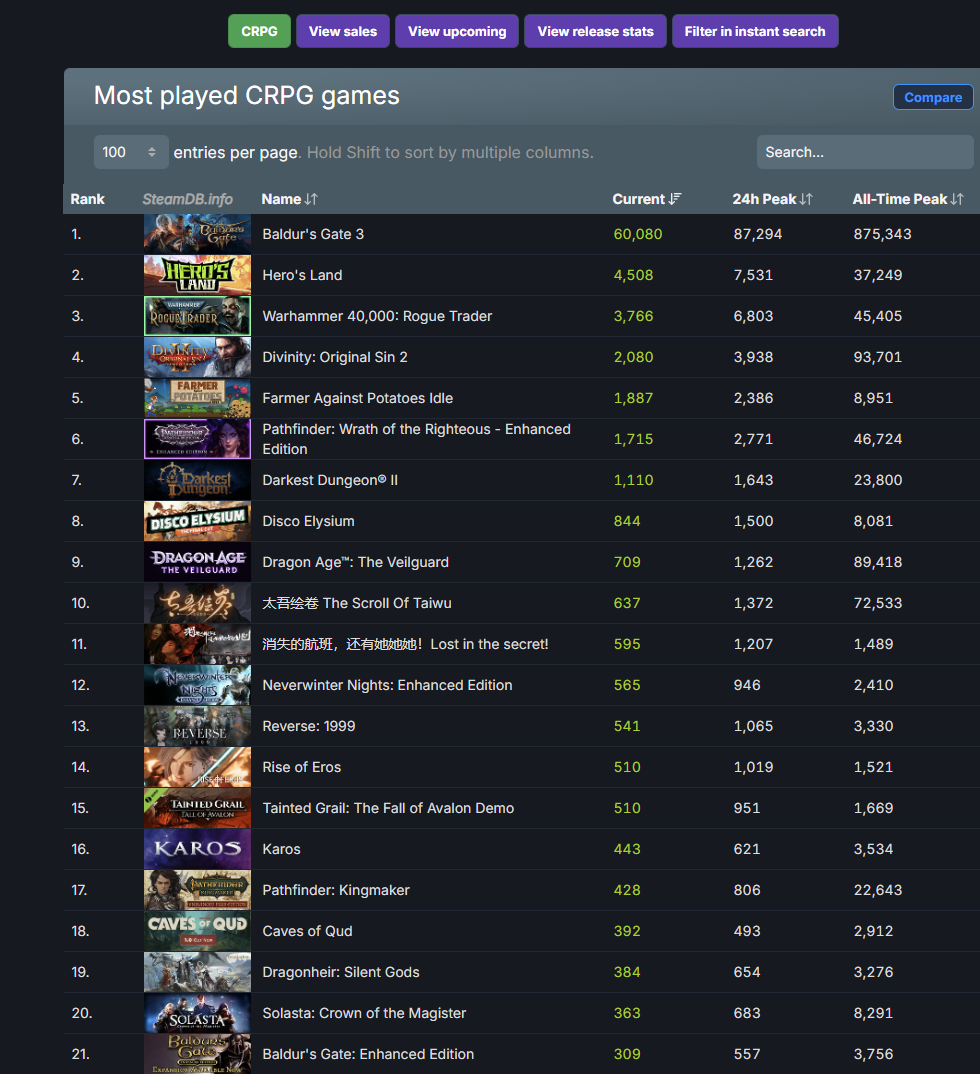
Task: Open the Pathfinder Wrath of the Righteous thumbnail
Action: click(x=197, y=439)
